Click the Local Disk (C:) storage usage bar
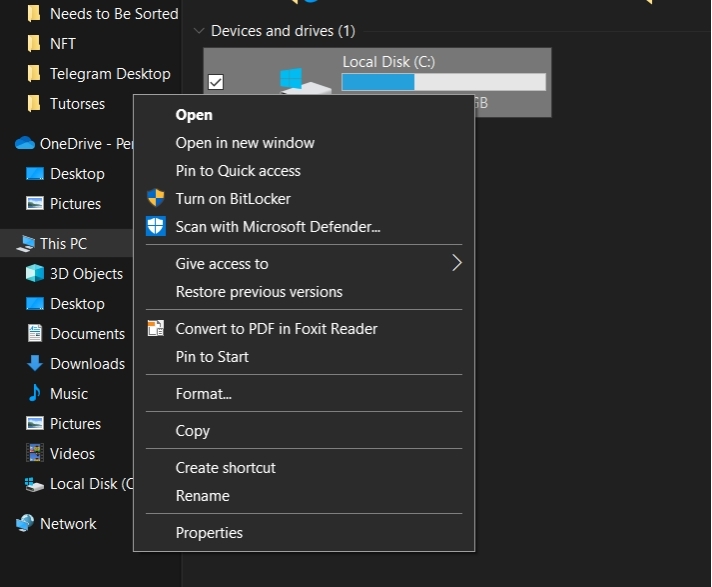This screenshot has width=712, height=587. point(444,82)
